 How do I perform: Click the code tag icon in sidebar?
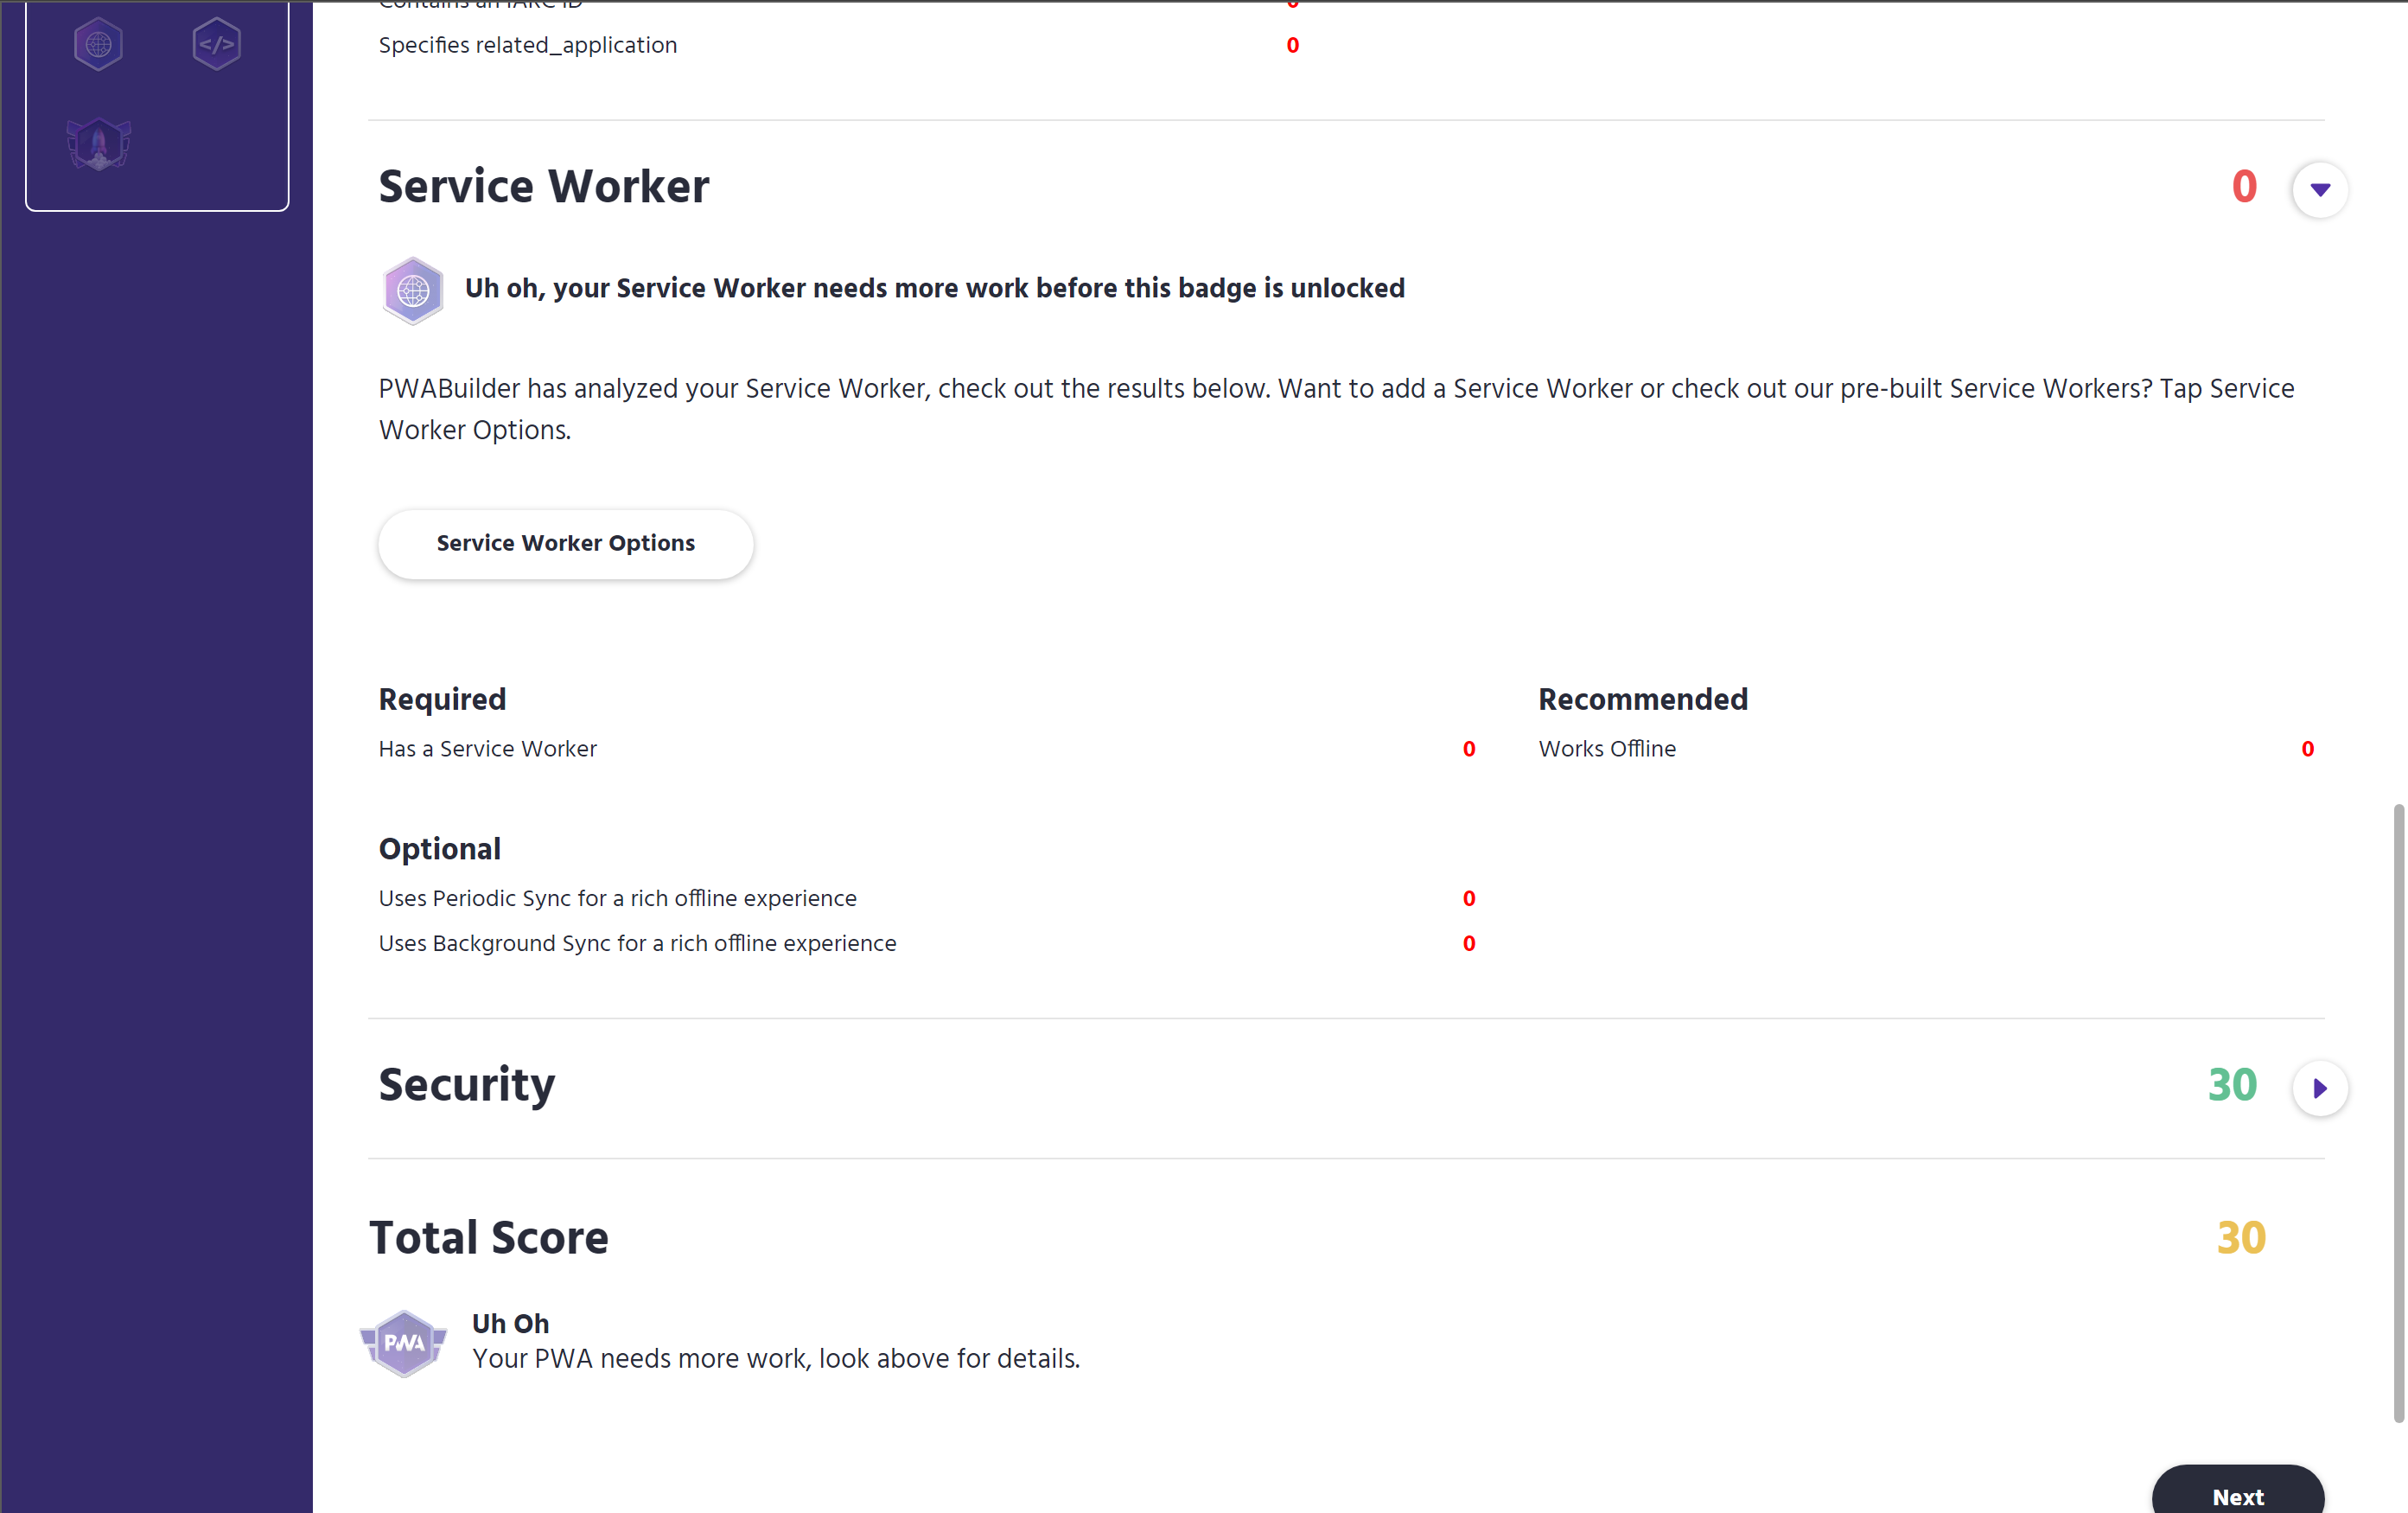(x=216, y=43)
